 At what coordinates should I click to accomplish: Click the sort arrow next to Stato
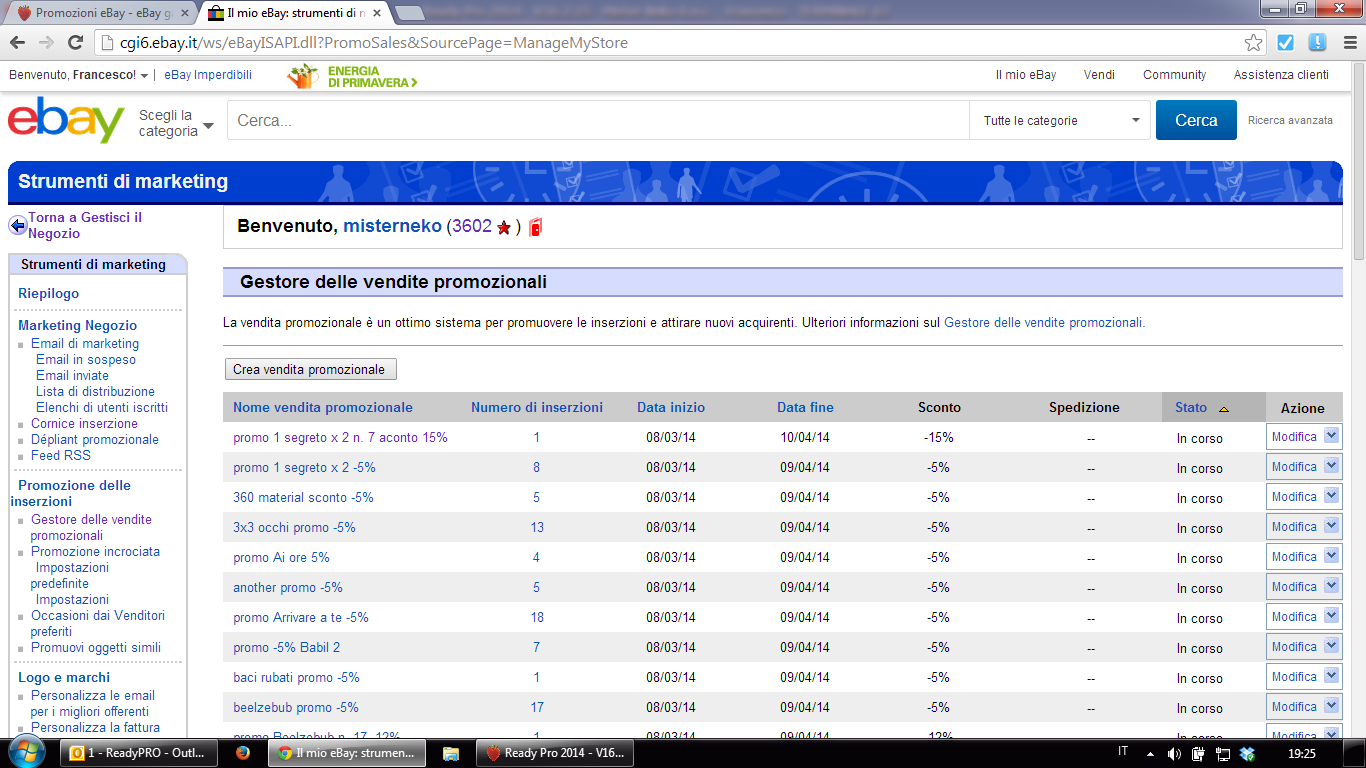1224,409
